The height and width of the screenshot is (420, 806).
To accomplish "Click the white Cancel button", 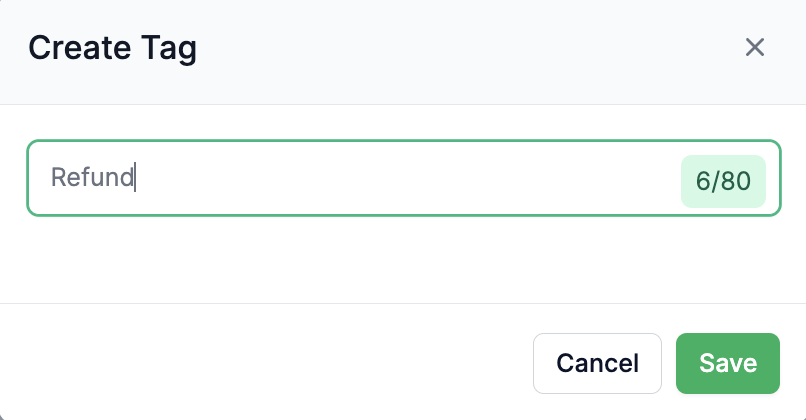I will point(597,363).
